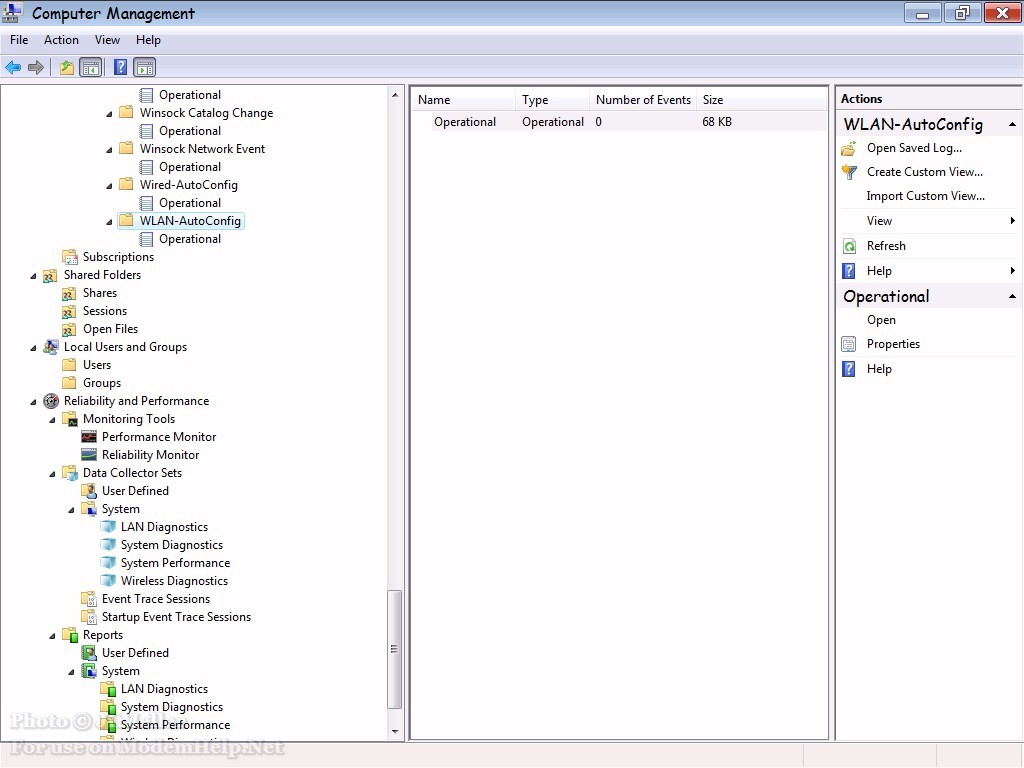Click Import Custom View... action
This screenshot has width=1024, height=768.
925,196
